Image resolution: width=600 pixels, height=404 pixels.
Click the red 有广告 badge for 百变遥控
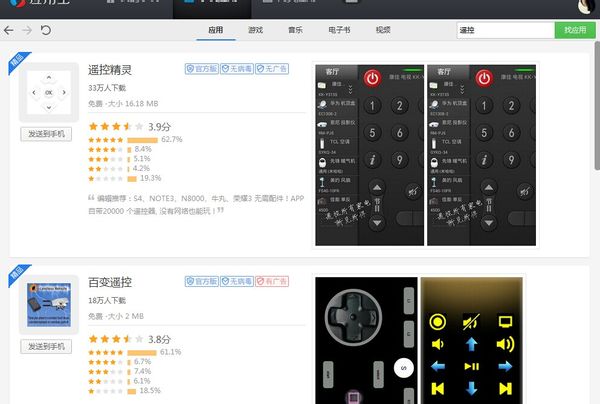point(272,281)
